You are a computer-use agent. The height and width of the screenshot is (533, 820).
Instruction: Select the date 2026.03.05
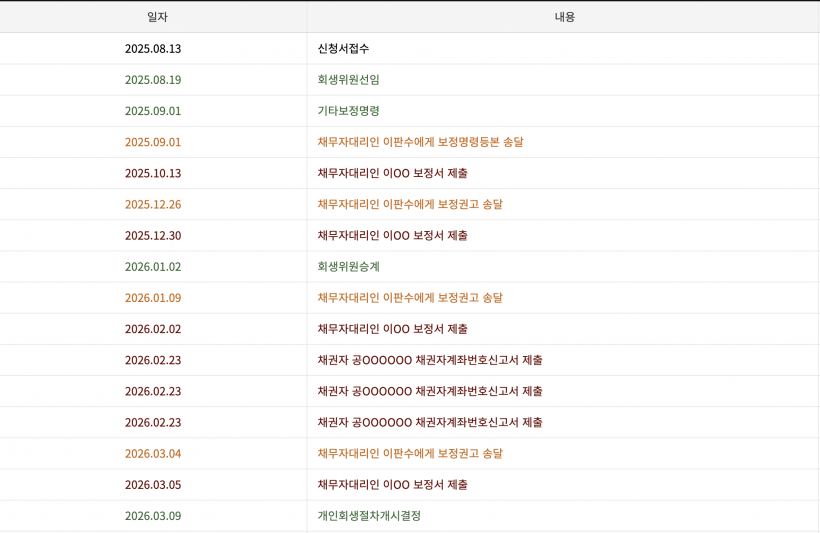153,485
